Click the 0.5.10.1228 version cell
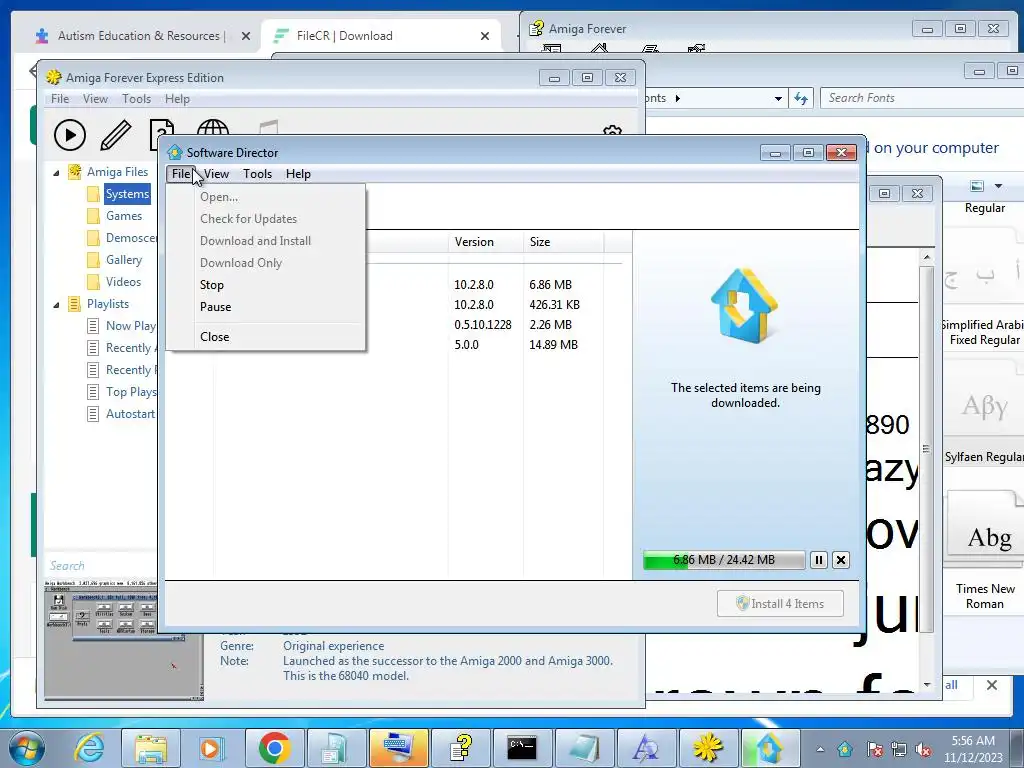 (483, 325)
